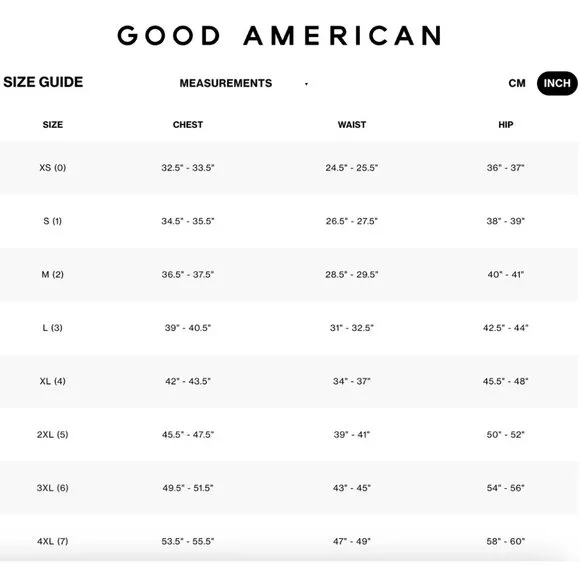Click the WAIST column header
The width and height of the screenshot is (580, 580).
coord(352,125)
